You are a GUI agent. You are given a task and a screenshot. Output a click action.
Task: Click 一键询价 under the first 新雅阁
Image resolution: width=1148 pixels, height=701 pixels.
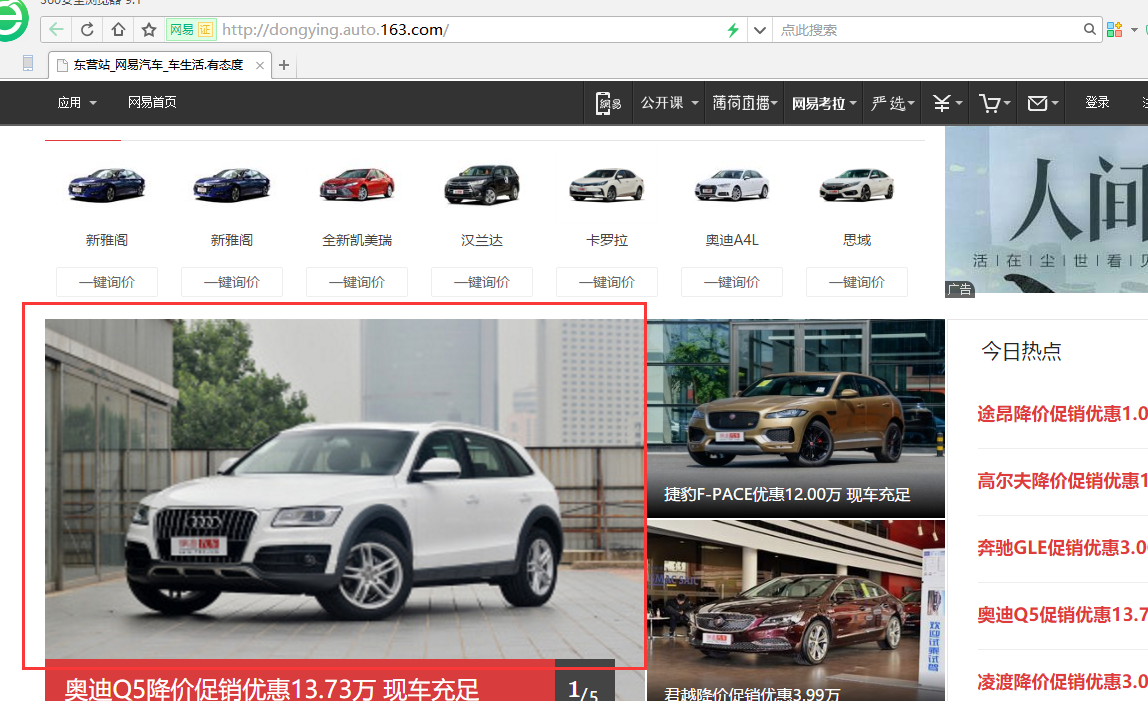tap(107, 282)
